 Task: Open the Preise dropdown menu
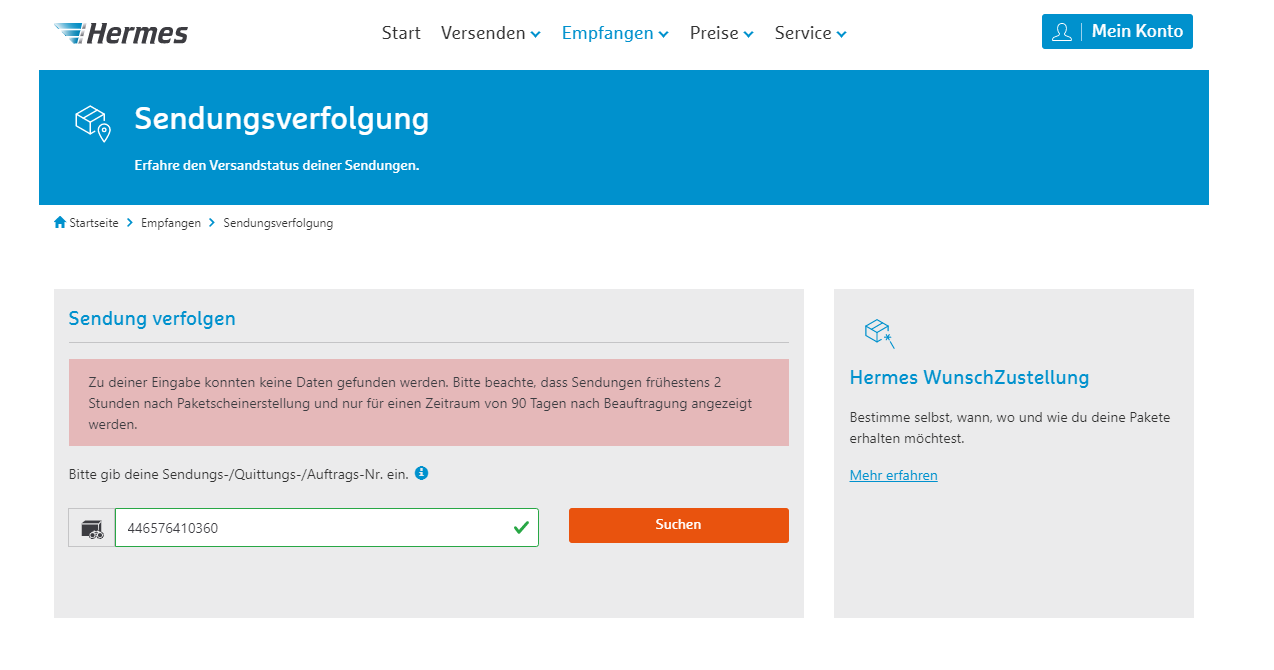[x=721, y=33]
